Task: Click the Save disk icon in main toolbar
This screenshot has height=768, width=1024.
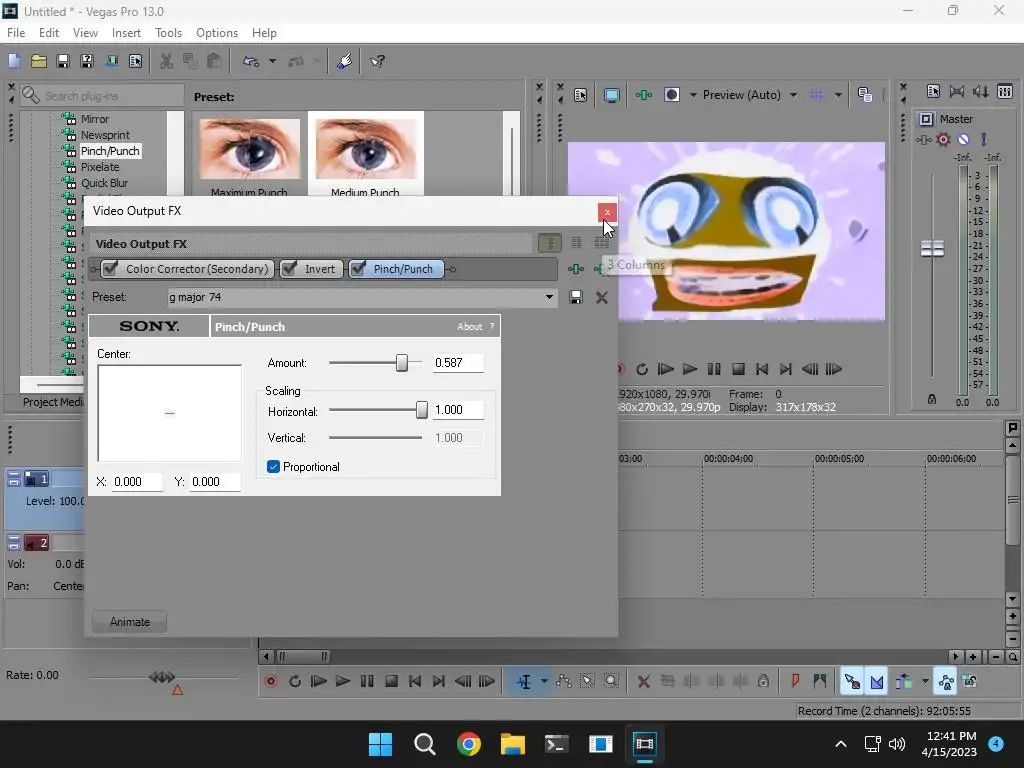Action: 63,61
